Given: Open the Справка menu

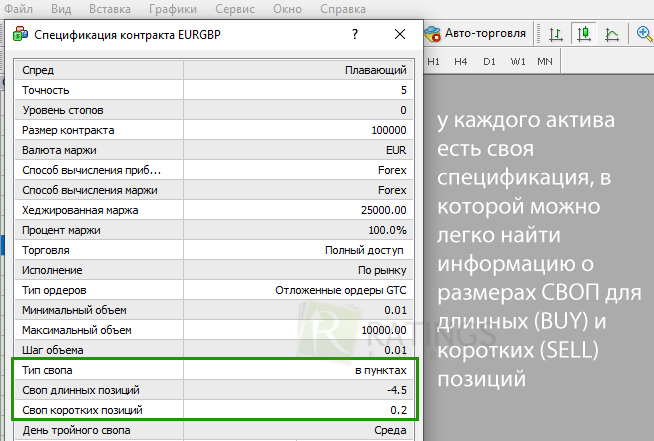Looking at the screenshot, I should (x=342, y=7).
